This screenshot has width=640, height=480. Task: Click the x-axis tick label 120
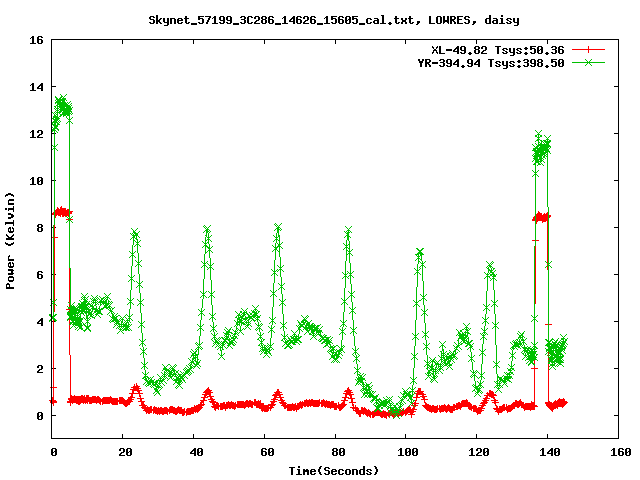tap(479, 452)
